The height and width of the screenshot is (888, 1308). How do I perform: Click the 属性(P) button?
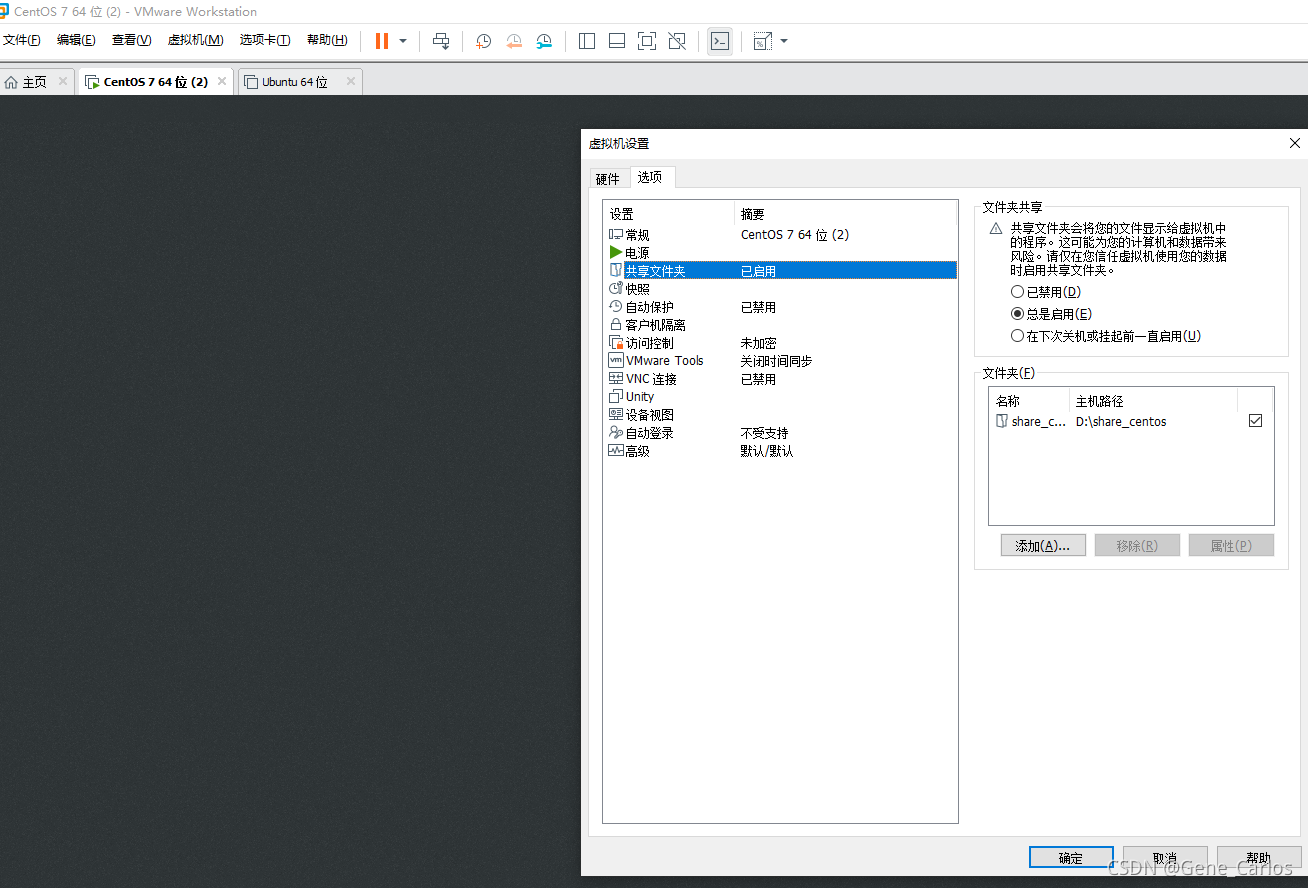coord(1231,545)
